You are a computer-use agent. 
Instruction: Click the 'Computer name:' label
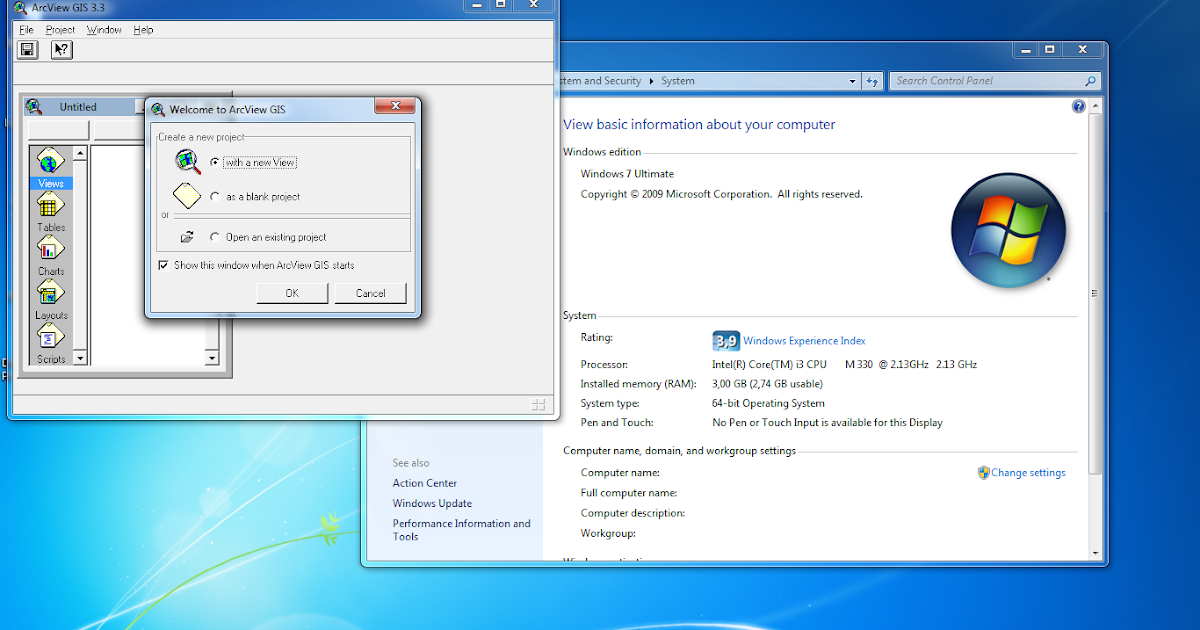pyautogui.click(x=620, y=473)
